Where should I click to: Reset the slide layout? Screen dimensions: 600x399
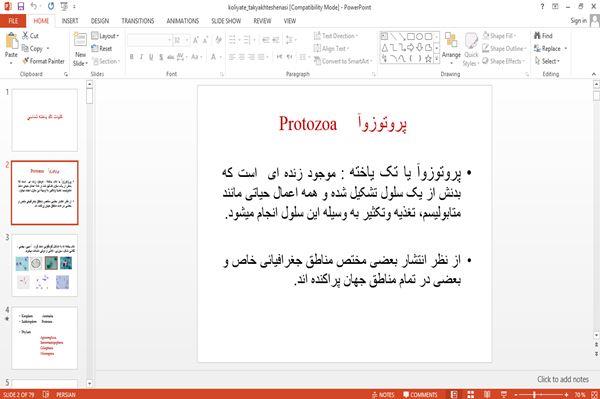pyautogui.click(x=102, y=48)
